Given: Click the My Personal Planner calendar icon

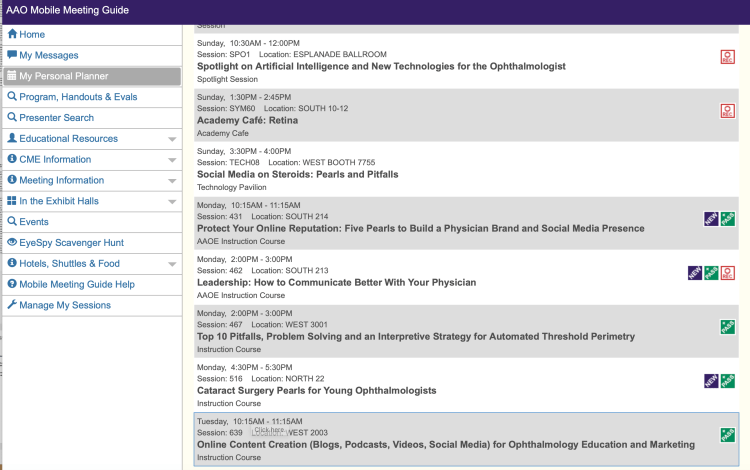Looking at the screenshot, I should click(x=12, y=76).
